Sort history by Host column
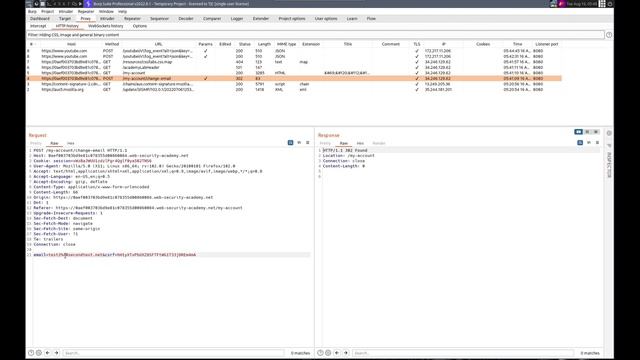The height and width of the screenshot is (360, 640). tap(71, 44)
